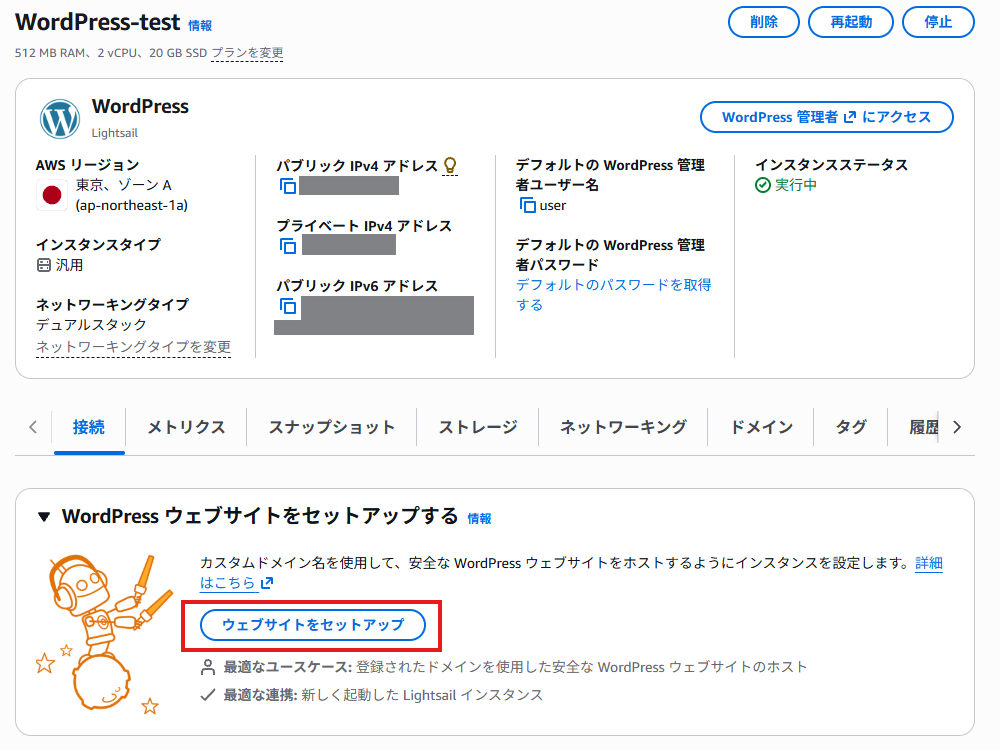Collapse the WordPress website setup section

44,516
